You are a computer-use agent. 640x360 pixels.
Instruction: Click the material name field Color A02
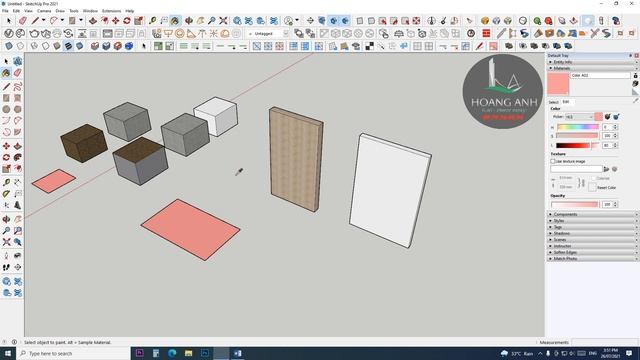point(600,76)
